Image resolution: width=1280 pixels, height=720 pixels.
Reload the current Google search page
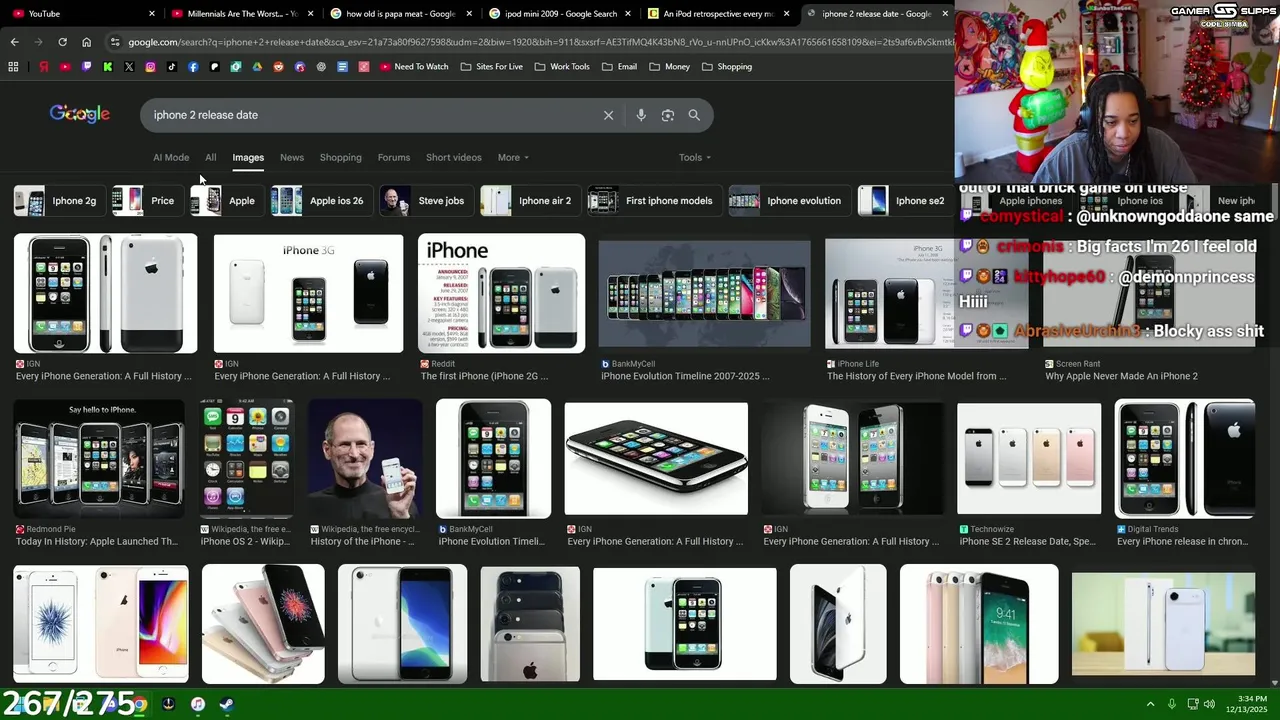point(62,42)
